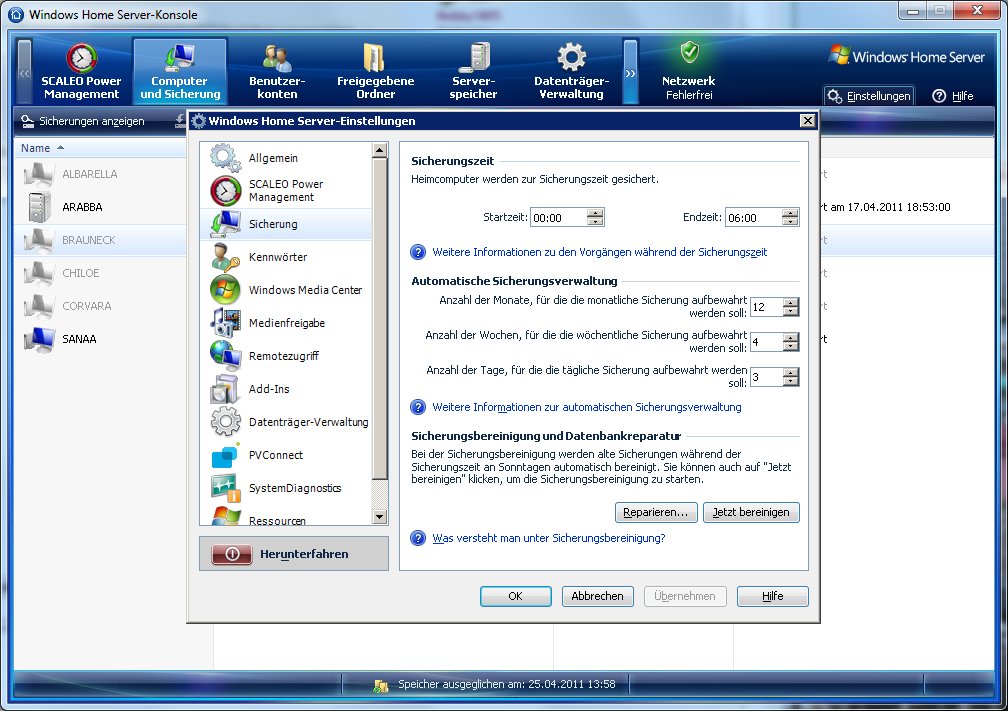Viewport: 1008px width, 711px height.
Task: Open Einstellungen in the console header
Action: (x=869, y=96)
